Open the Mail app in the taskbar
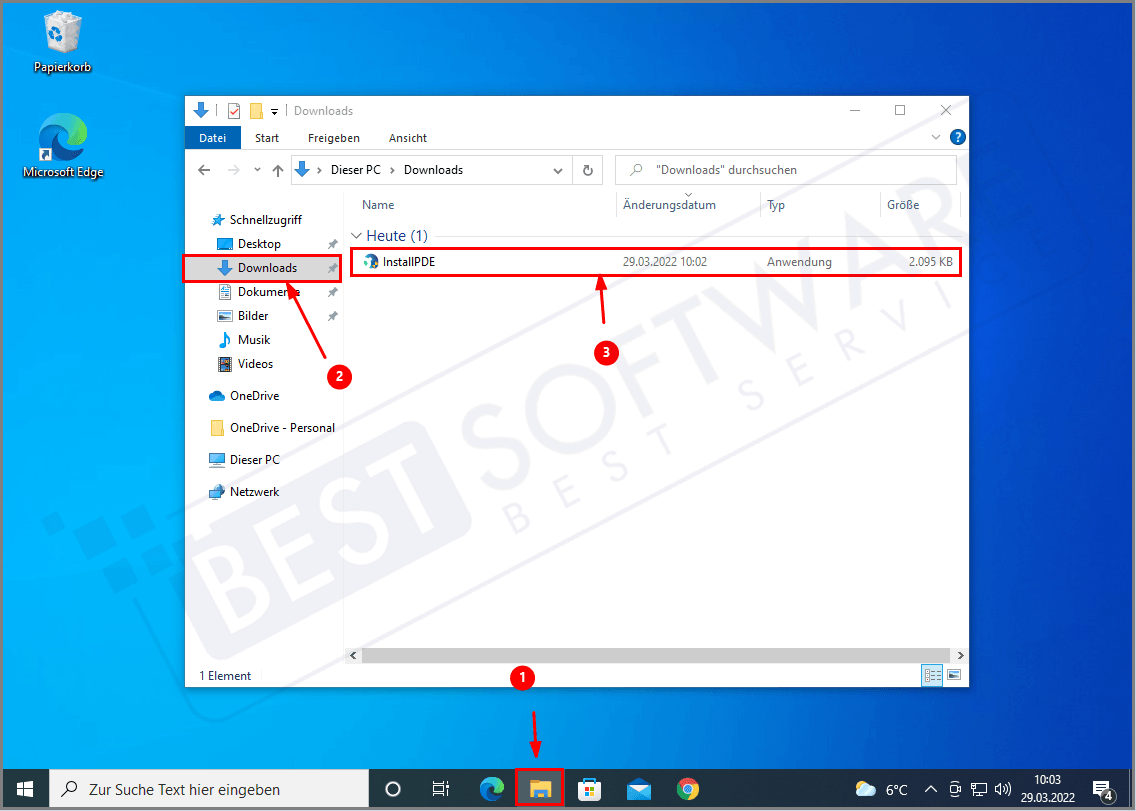This screenshot has height=811, width=1136. [638, 788]
